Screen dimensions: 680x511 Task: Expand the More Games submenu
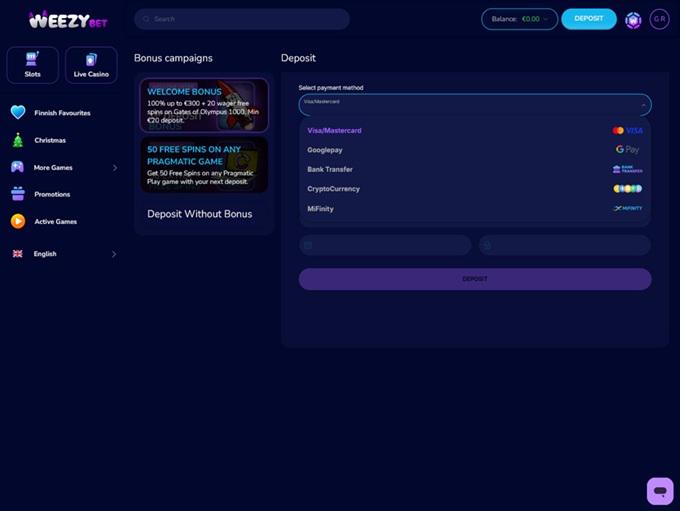click(x=114, y=168)
